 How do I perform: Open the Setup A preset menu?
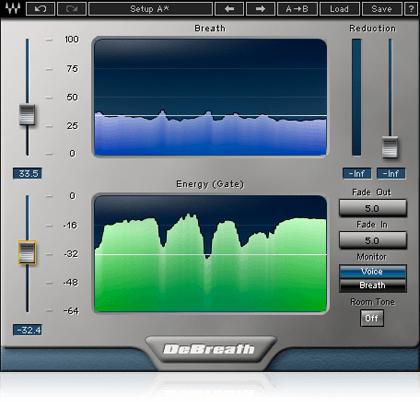(150, 9)
